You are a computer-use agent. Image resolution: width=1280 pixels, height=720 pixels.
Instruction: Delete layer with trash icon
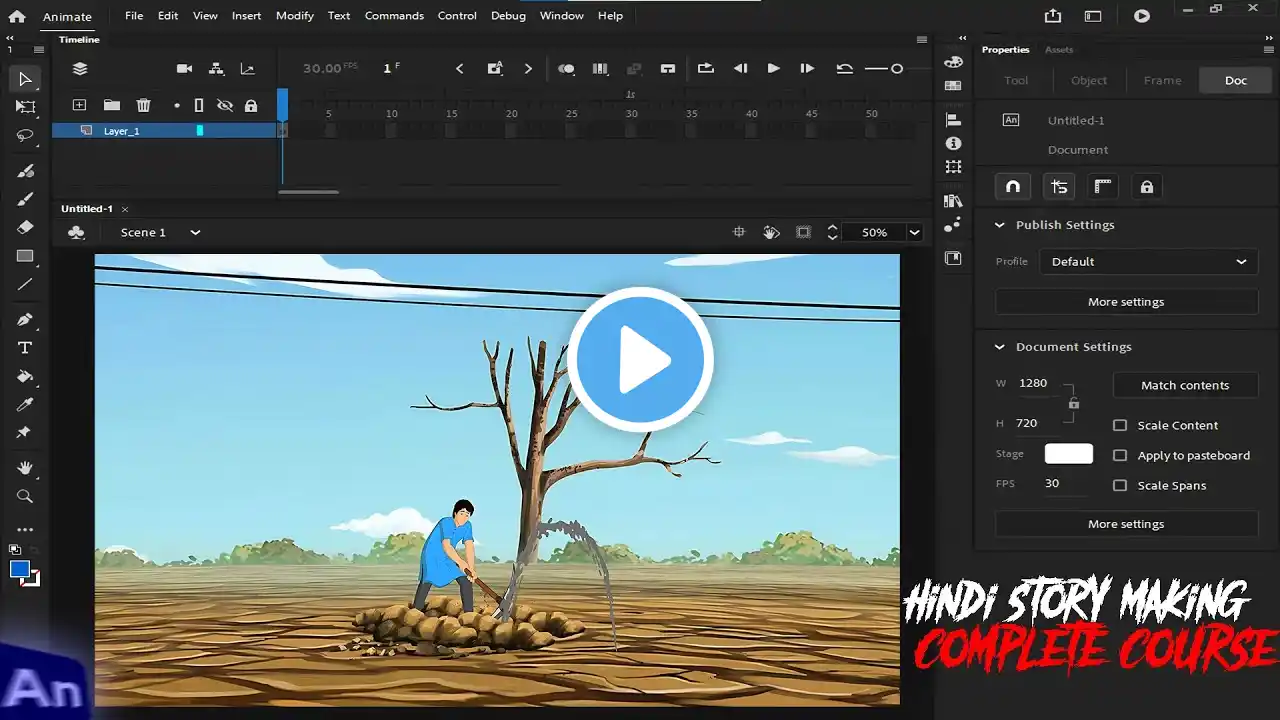[143, 105]
